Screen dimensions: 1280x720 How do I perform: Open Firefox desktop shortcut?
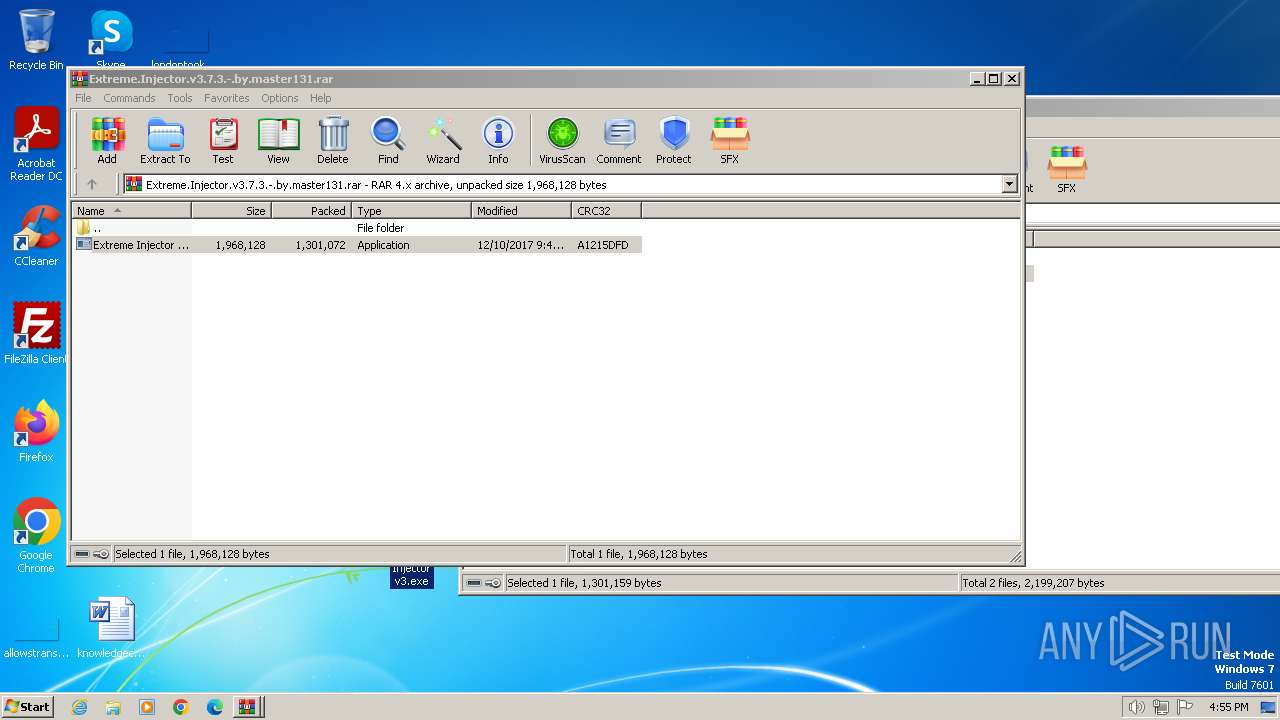[x=36, y=432]
